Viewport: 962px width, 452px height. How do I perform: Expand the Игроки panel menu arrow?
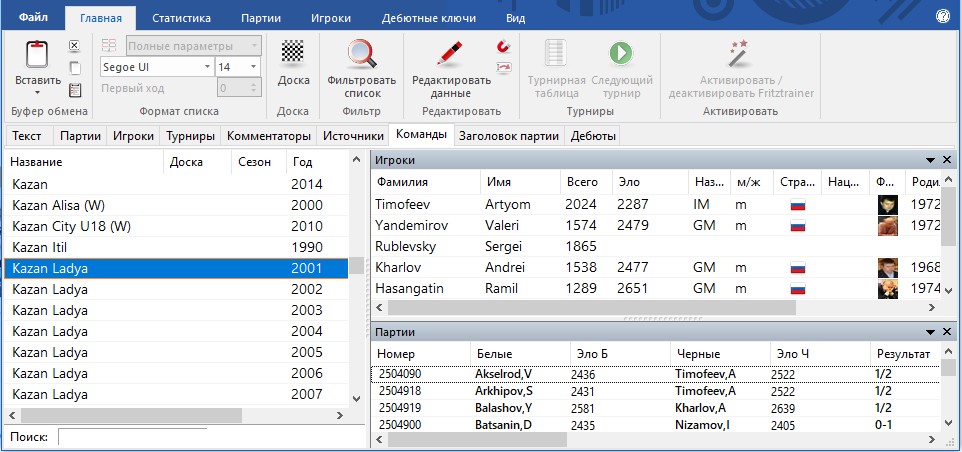931,160
